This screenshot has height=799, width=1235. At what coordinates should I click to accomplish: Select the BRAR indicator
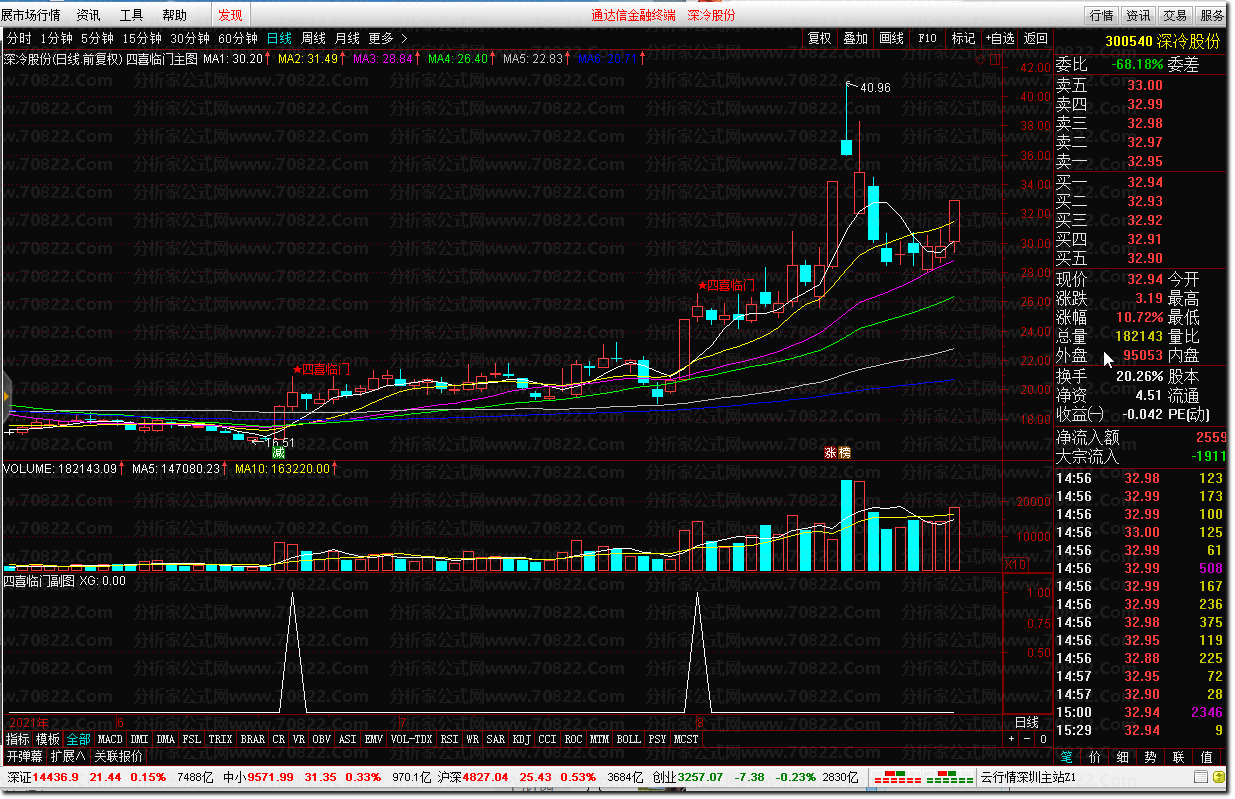click(253, 739)
